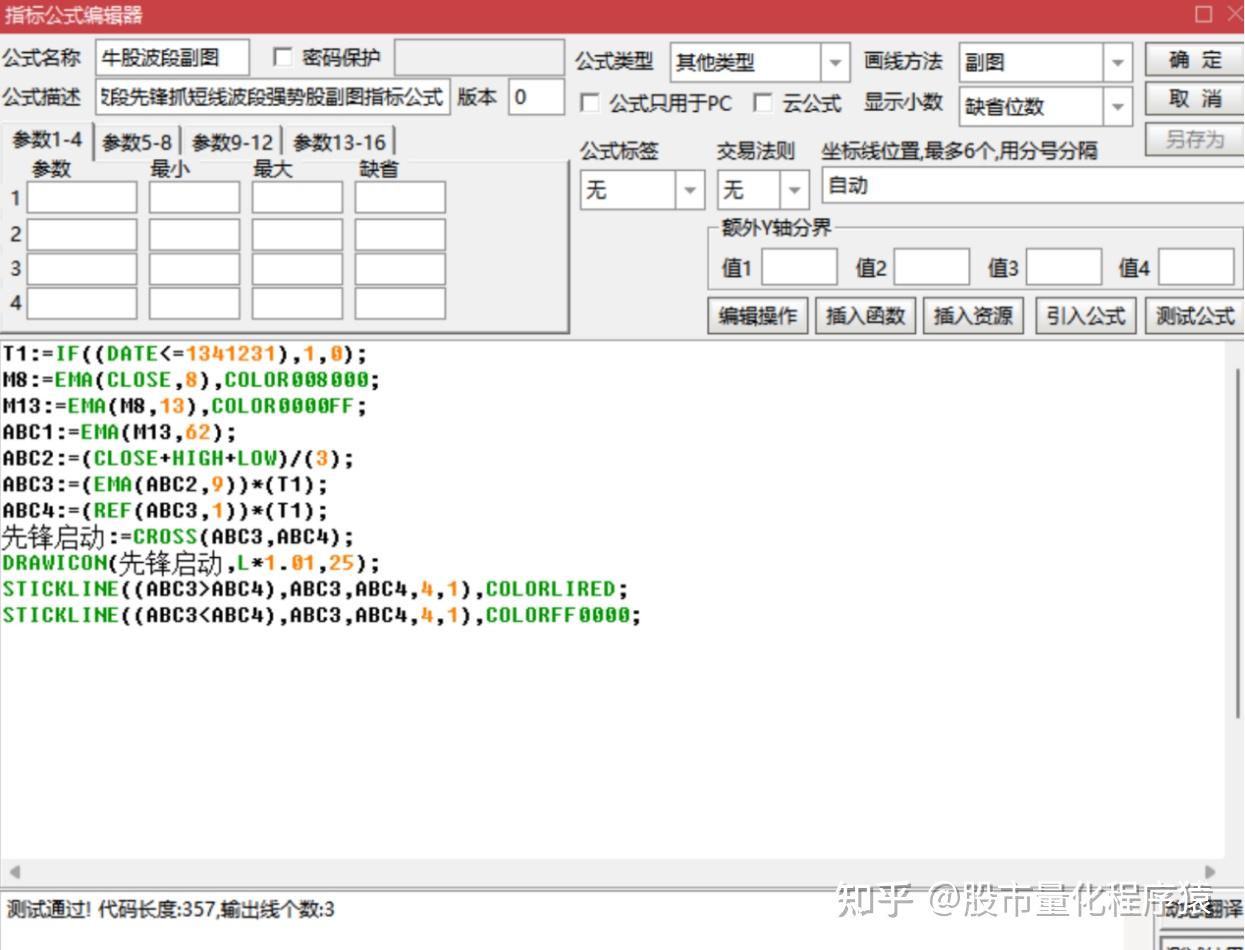Click the 值1 input field
This screenshot has height=950, width=1245.
click(799, 268)
